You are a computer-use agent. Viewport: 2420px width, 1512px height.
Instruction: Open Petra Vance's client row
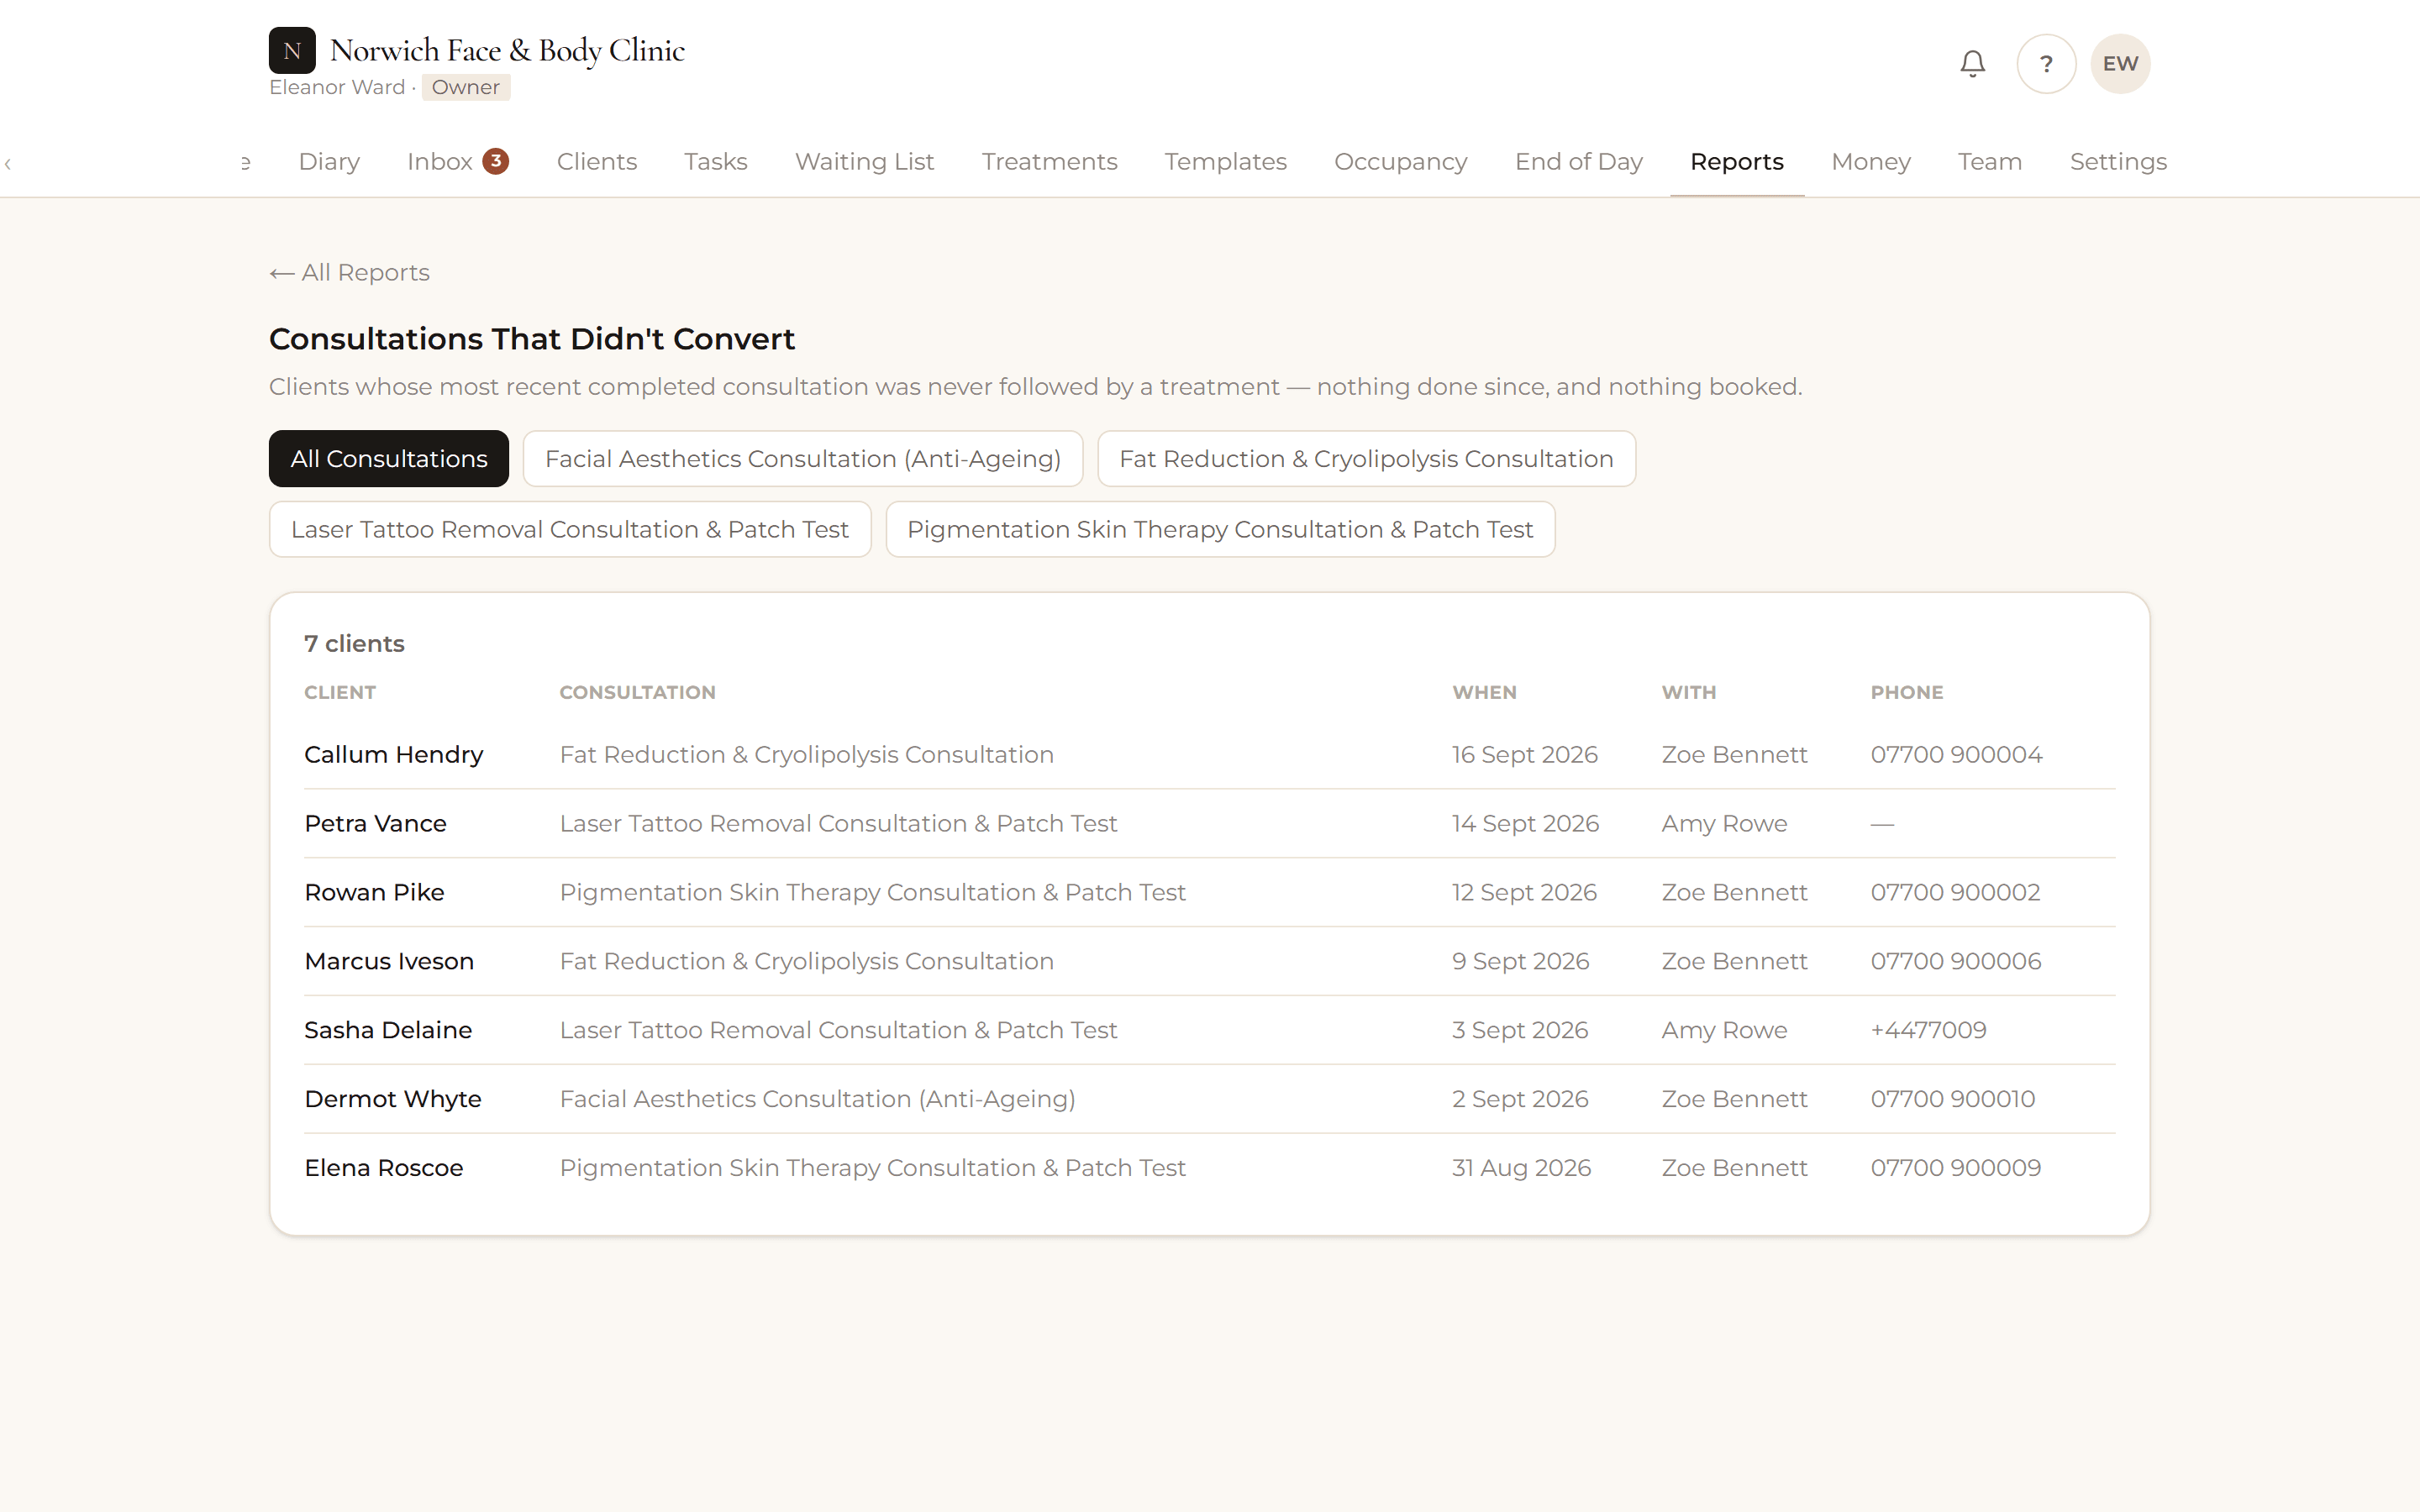1209,824
